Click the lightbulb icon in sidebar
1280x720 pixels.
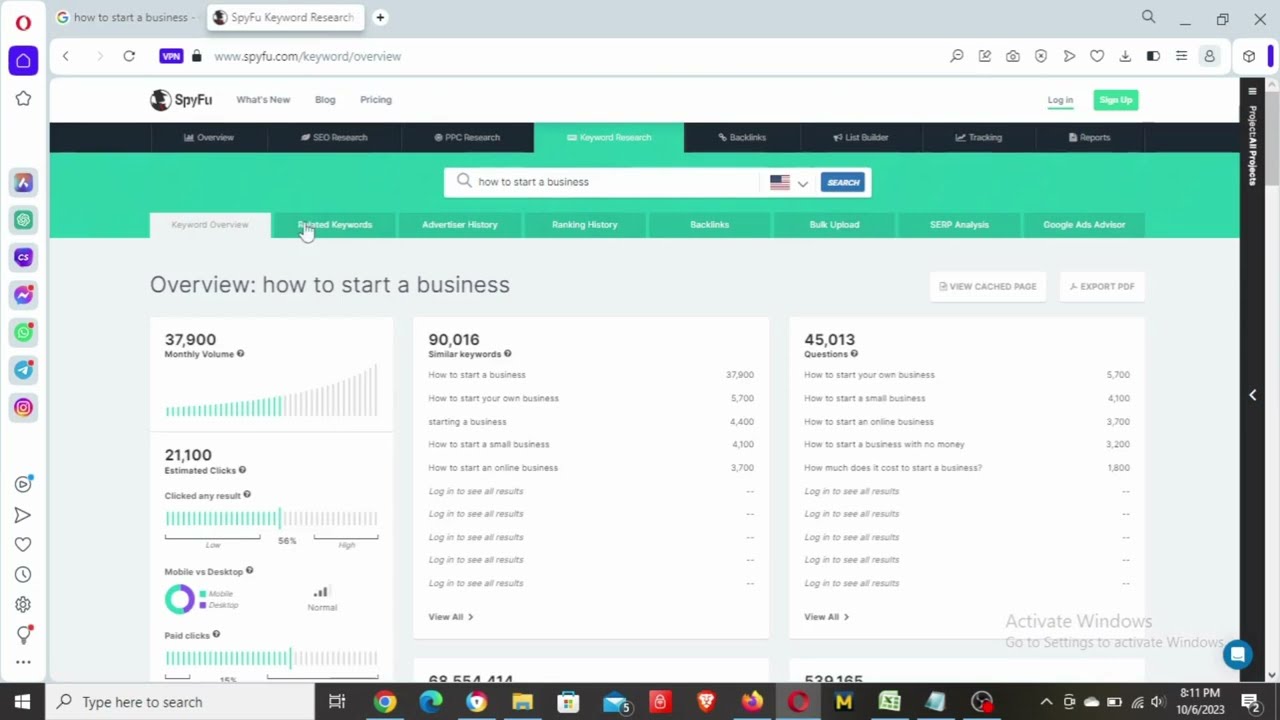23,635
